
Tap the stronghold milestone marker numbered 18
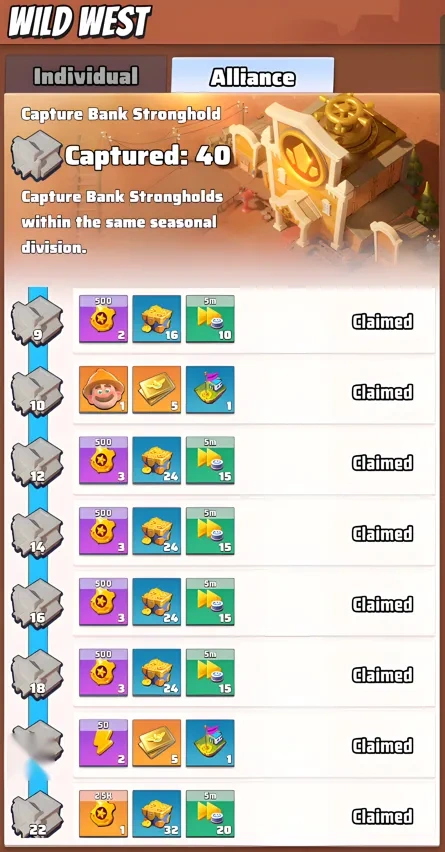(37, 674)
